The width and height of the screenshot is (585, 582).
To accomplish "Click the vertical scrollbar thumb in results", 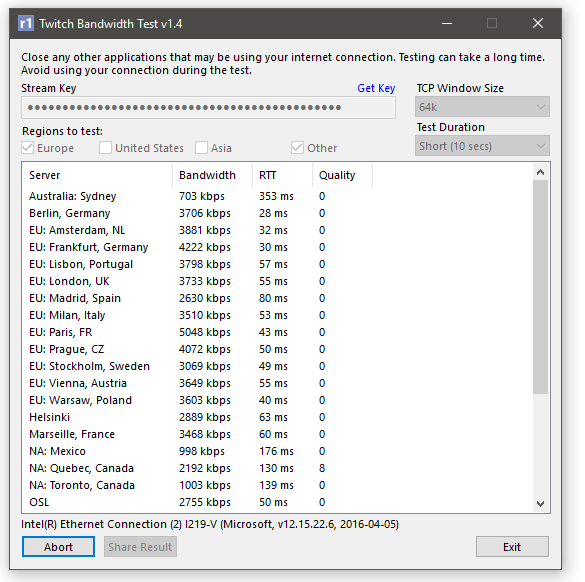I will pyautogui.click(x=540, y=287).
